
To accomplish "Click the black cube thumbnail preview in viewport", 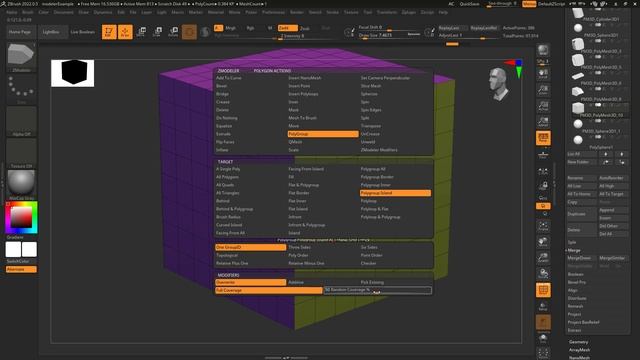I will coord(73,73).
